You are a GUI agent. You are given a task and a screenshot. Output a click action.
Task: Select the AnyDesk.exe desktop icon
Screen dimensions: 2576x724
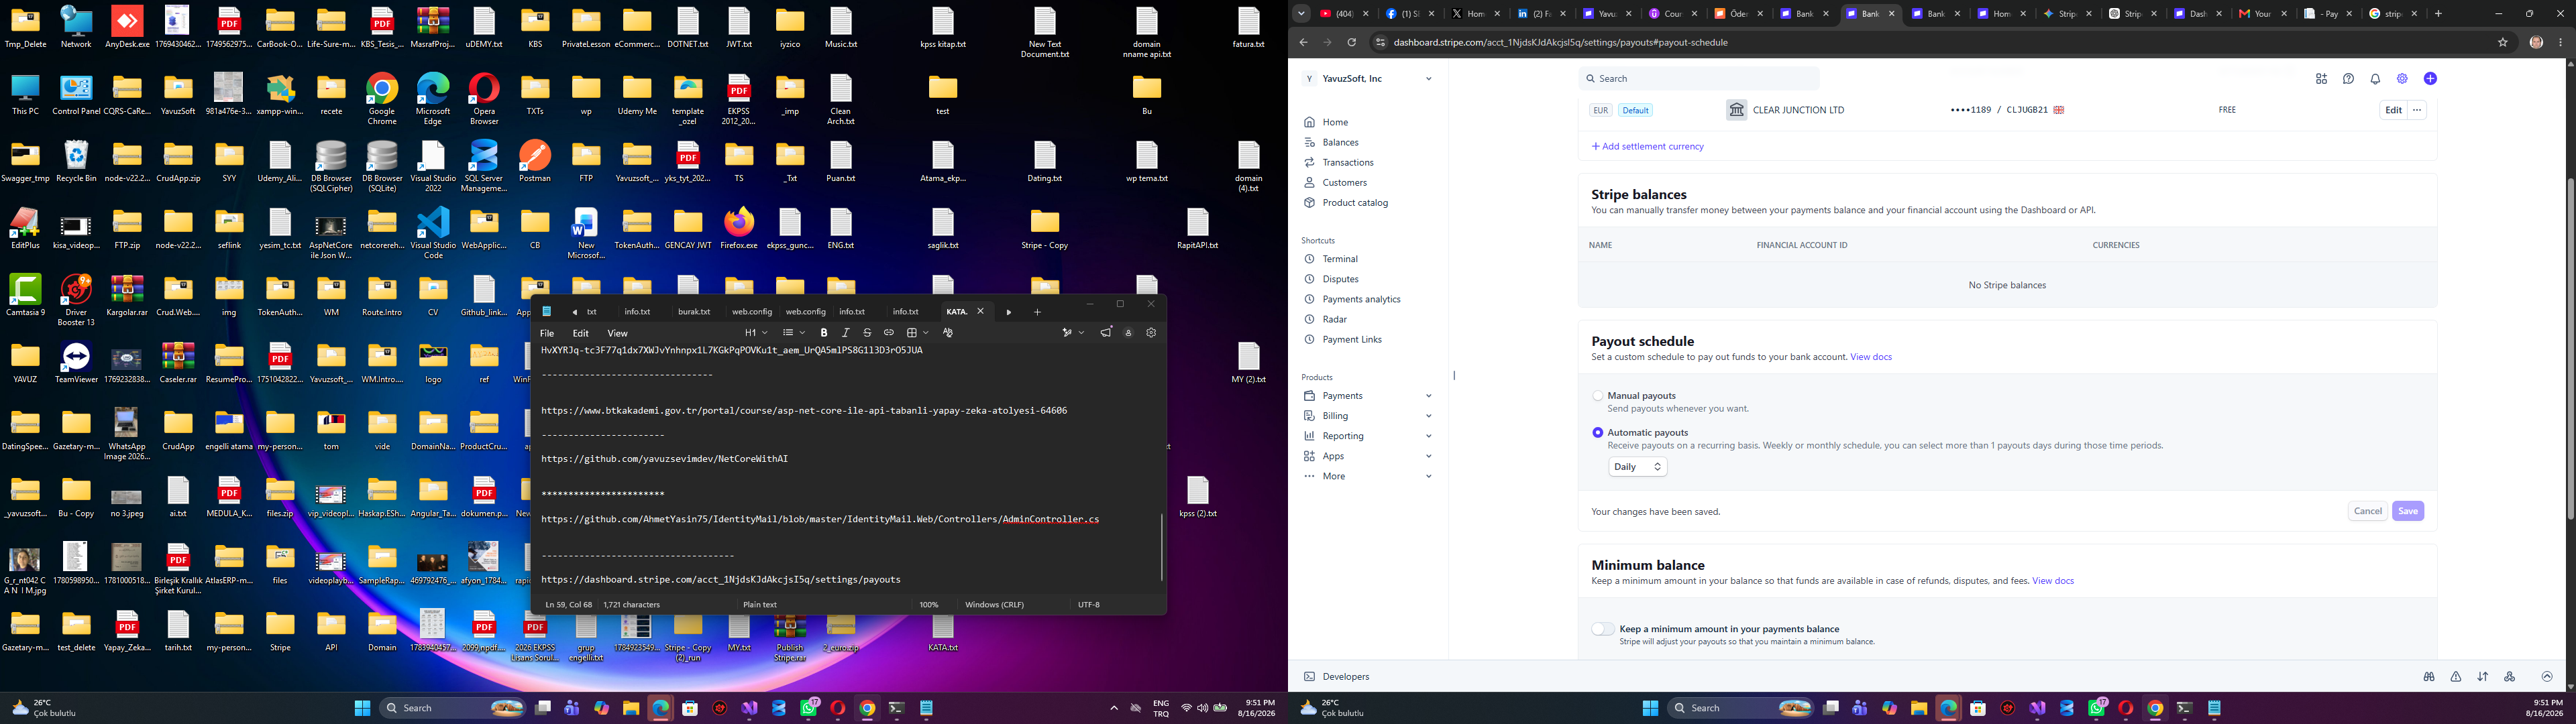pos(127,28)
